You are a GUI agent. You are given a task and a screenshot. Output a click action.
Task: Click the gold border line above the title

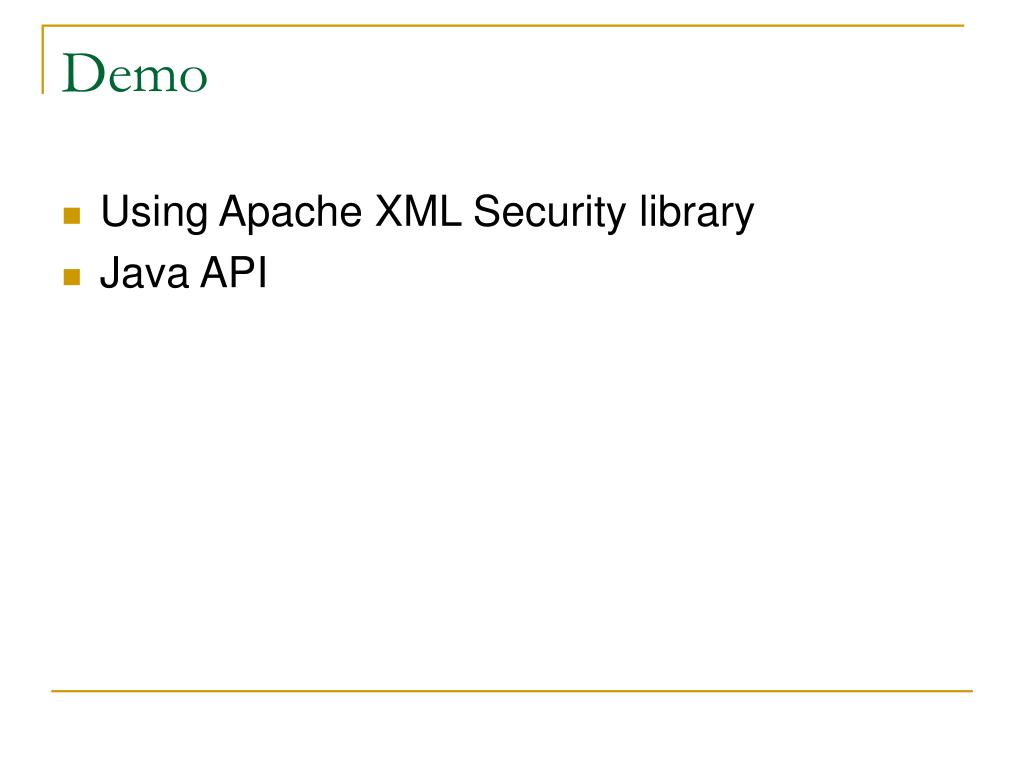coord(503,25)
